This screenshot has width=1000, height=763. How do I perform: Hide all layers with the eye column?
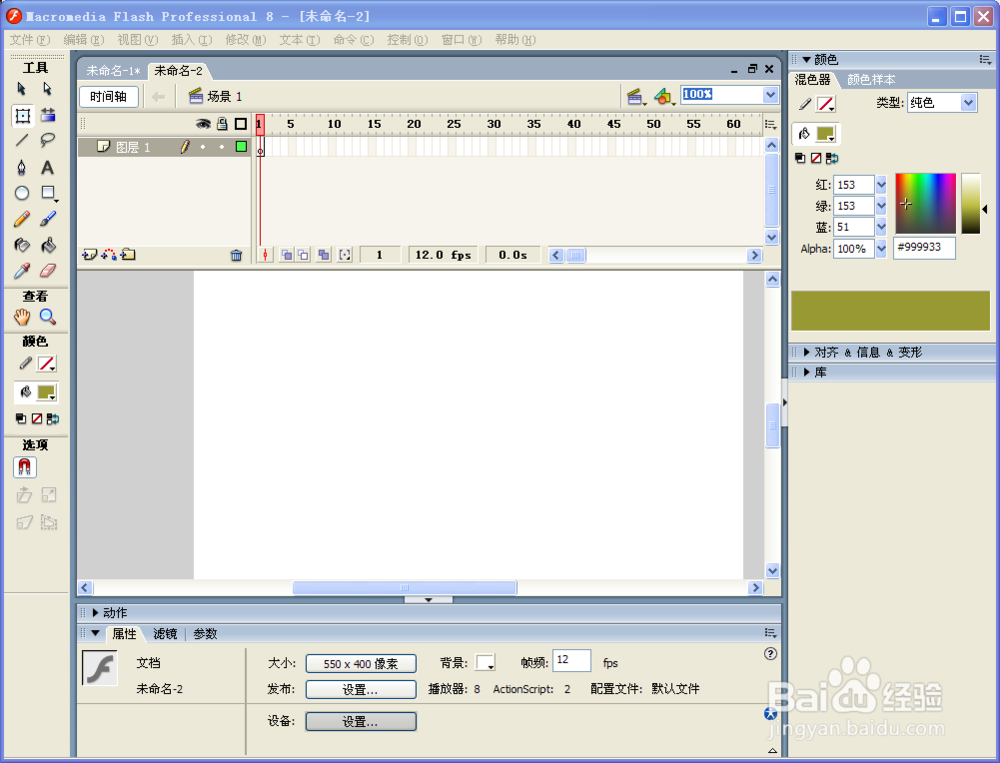(x=204, y=123)
